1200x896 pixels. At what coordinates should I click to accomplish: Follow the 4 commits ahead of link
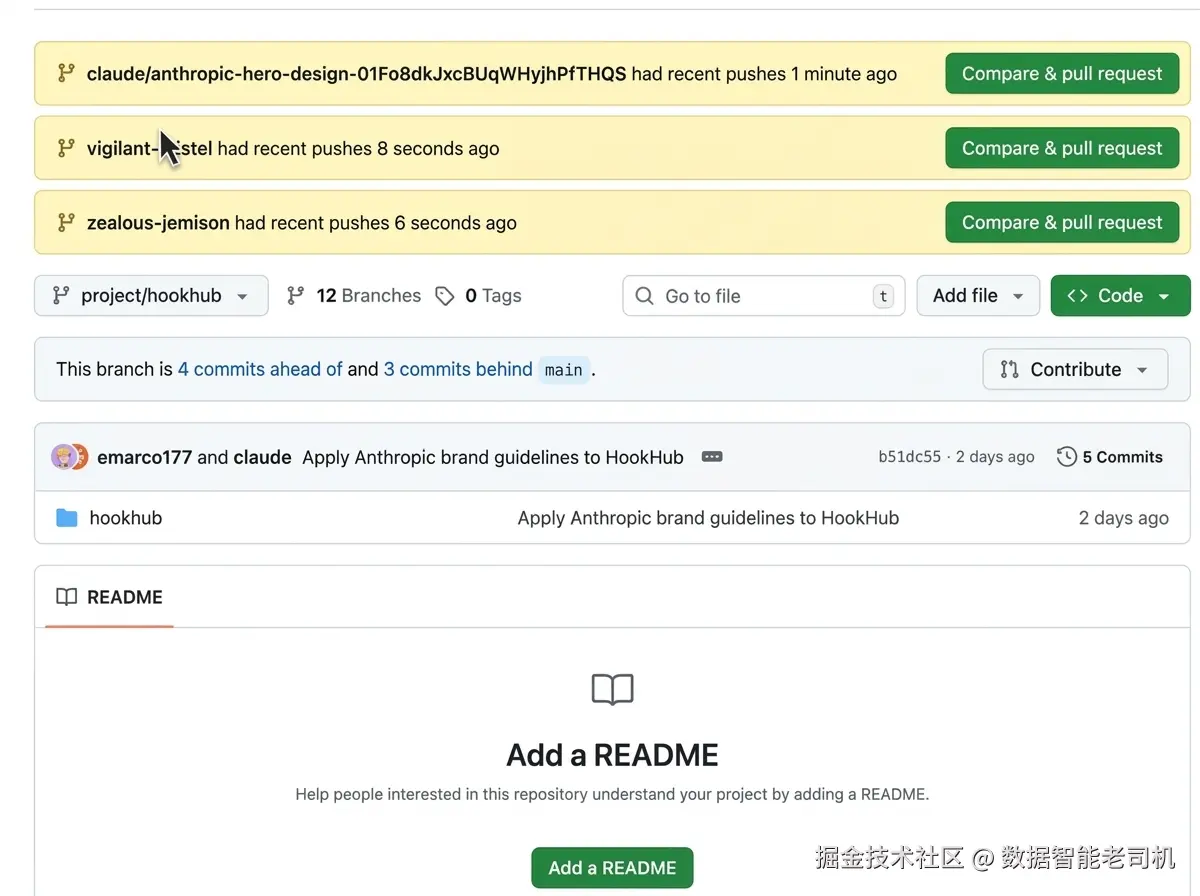point(260,369)
